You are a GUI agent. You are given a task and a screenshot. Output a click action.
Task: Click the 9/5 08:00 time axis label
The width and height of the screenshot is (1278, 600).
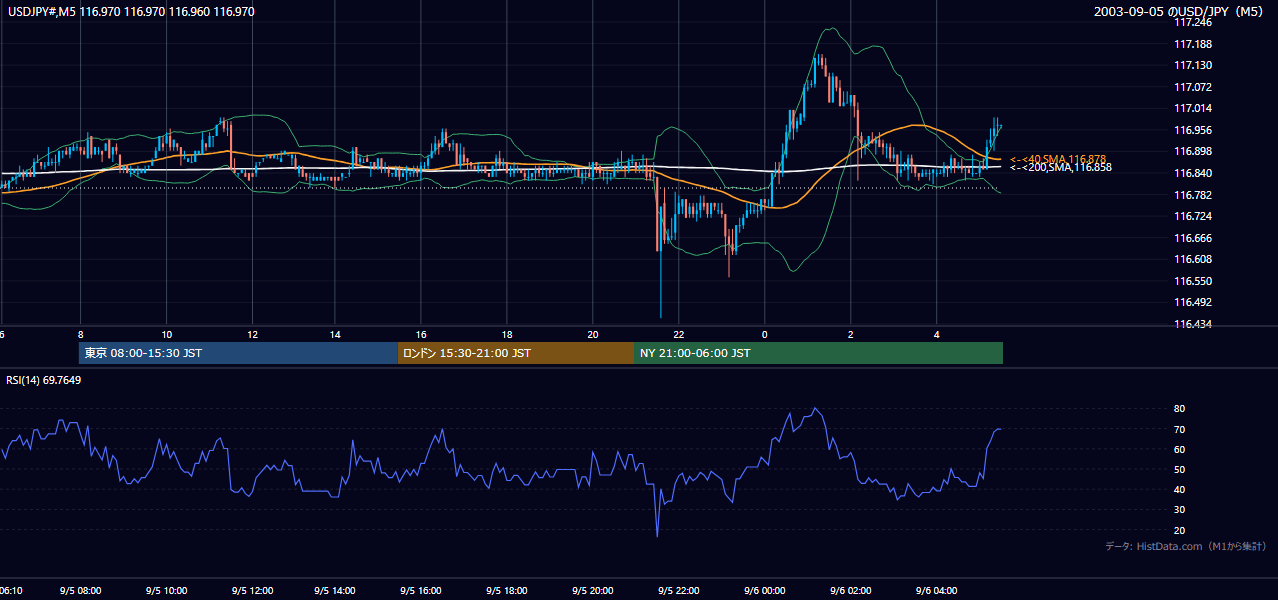pyautogui.click(x=80, y=590)
